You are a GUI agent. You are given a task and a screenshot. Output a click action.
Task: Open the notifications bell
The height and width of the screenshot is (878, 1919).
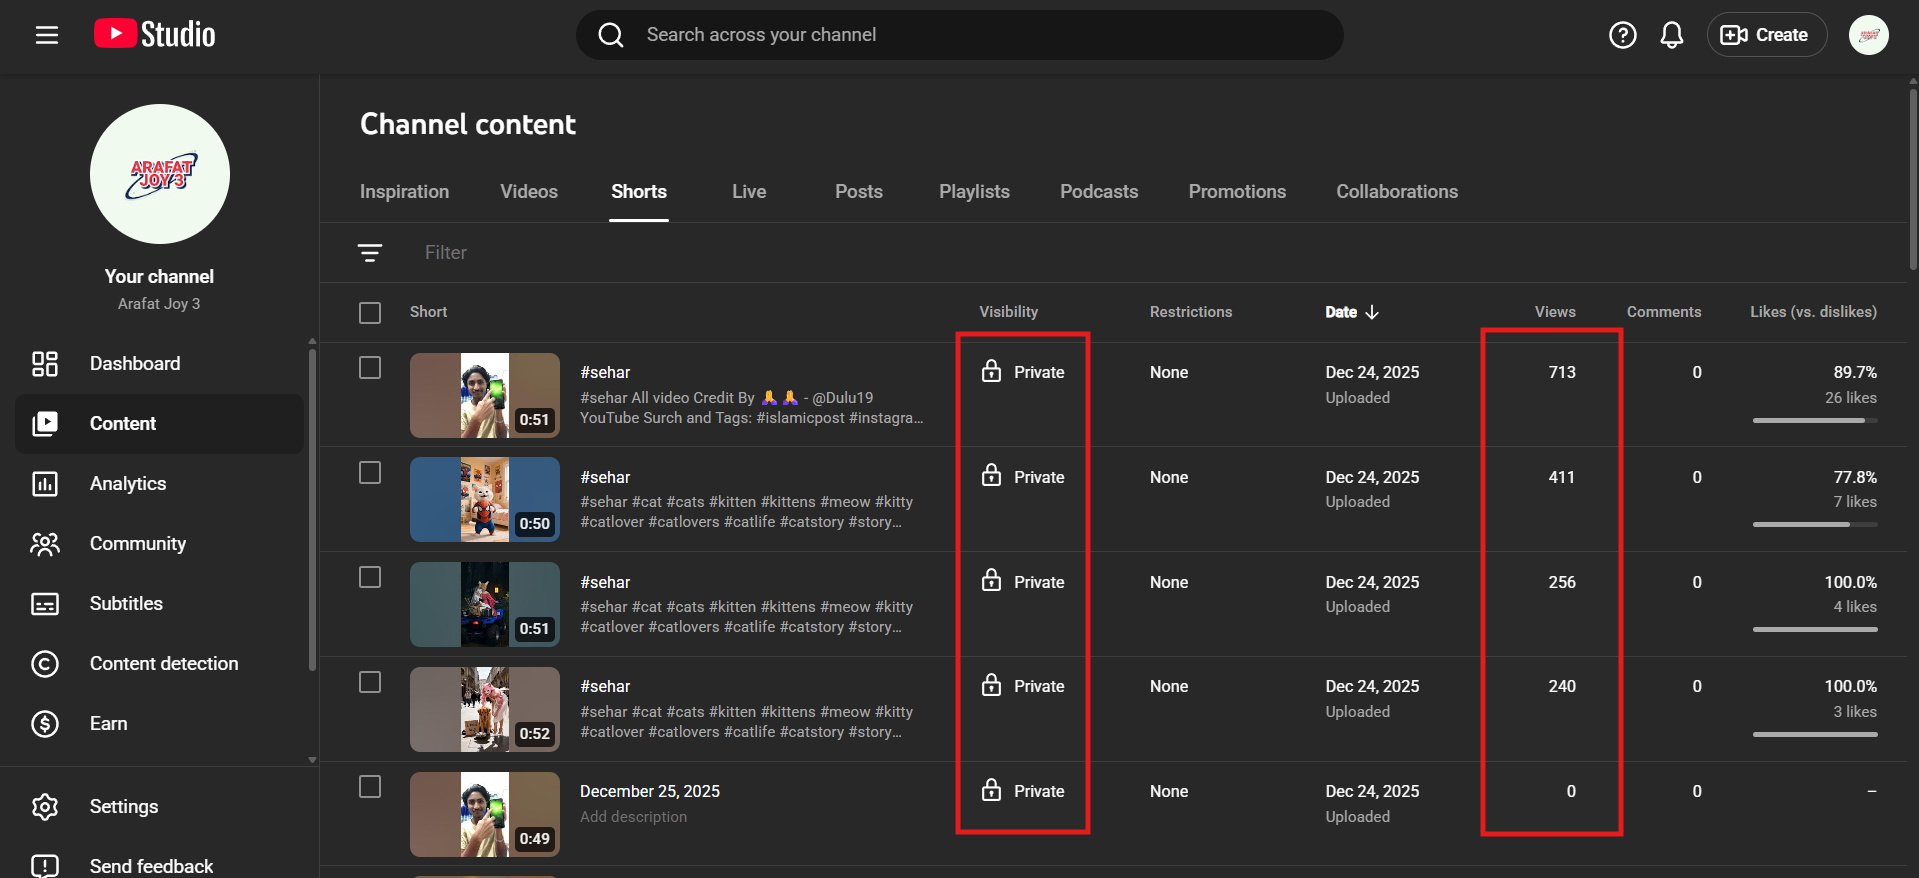tap(1671, 35)
